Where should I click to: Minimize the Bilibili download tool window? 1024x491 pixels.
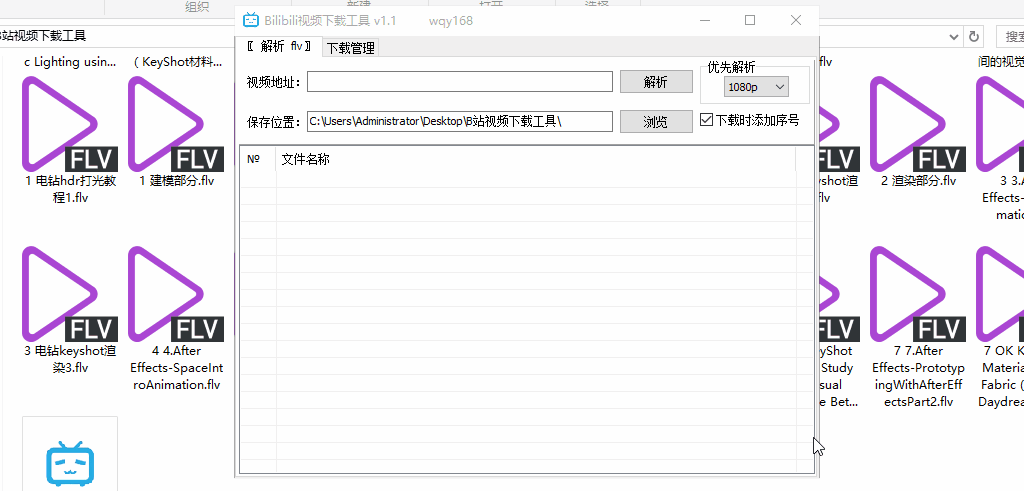(x=704, y=20)
